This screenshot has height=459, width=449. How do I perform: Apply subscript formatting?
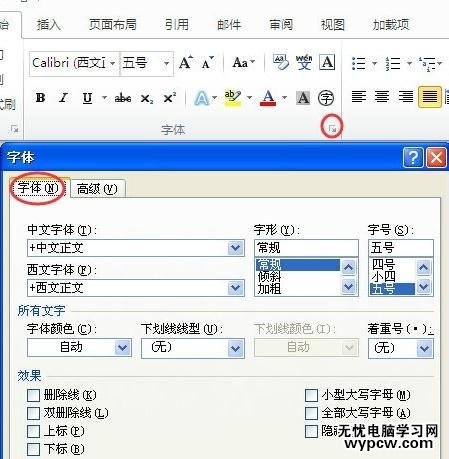(x=147, y=98)
